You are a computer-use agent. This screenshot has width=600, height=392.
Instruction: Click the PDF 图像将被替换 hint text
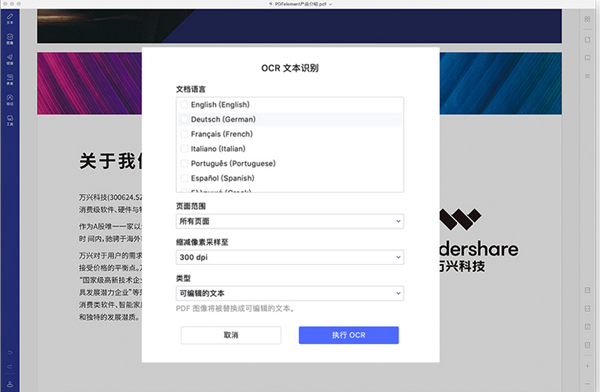(235, 309)
